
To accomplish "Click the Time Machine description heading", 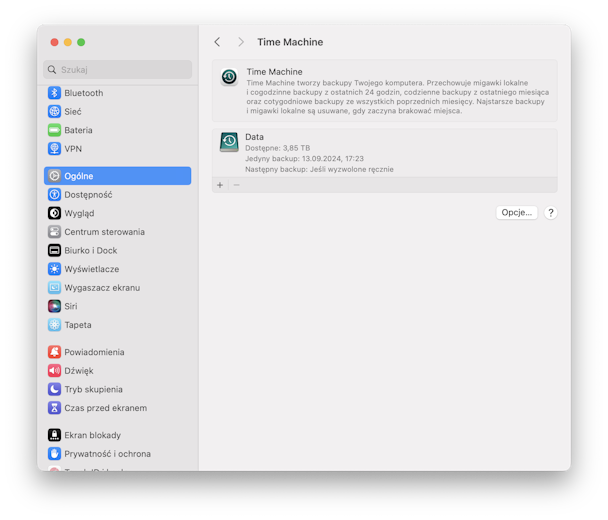I will (275, 72).
